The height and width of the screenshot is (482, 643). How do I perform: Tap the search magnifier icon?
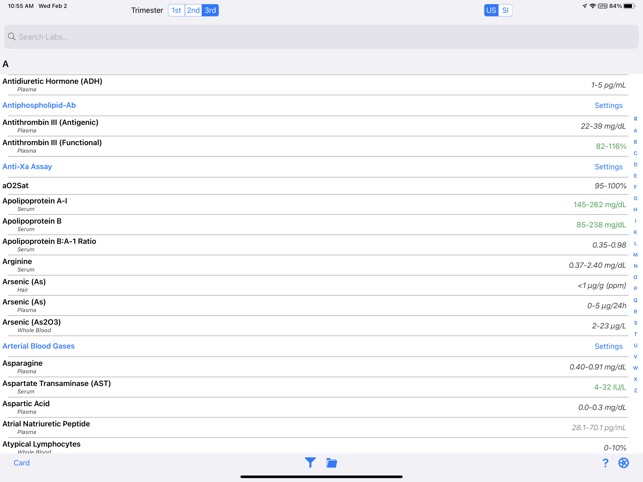(x=12, y=37)
